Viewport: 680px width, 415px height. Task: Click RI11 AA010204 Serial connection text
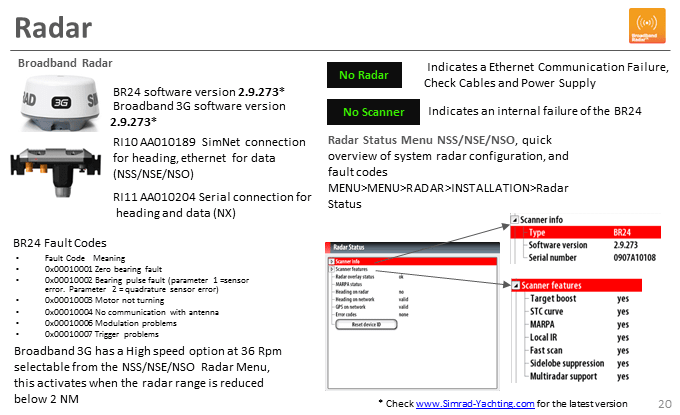212,205
